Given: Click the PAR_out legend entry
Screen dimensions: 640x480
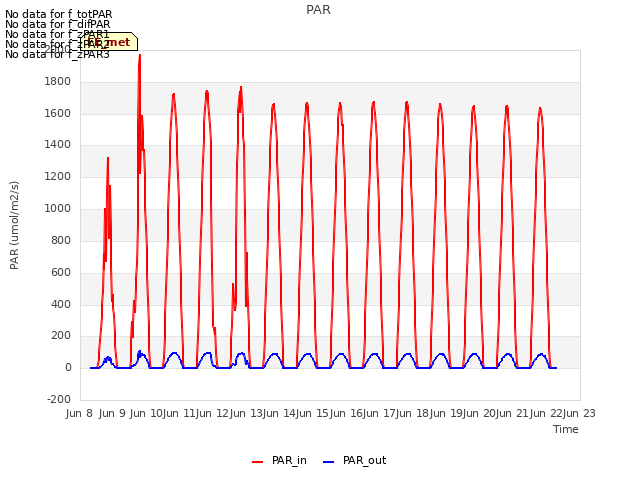Looking at the screenshot, I should (x=354, y=461).
